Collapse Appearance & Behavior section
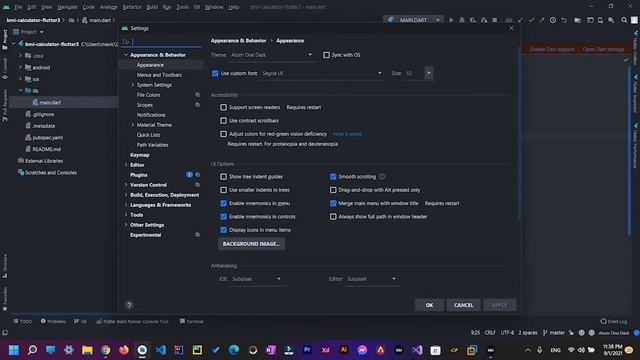The width and height of the screenshot is (640, 360). point(126,55)
